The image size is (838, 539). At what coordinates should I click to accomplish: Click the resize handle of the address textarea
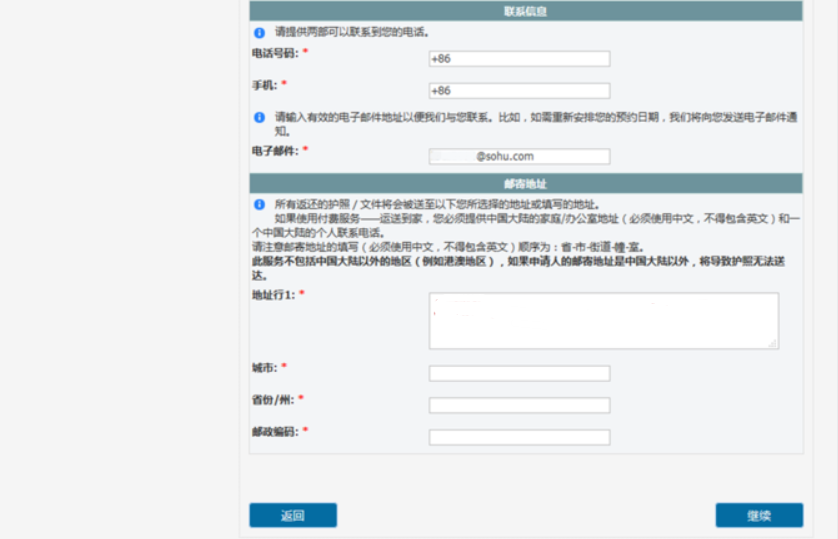coord(773,343)
